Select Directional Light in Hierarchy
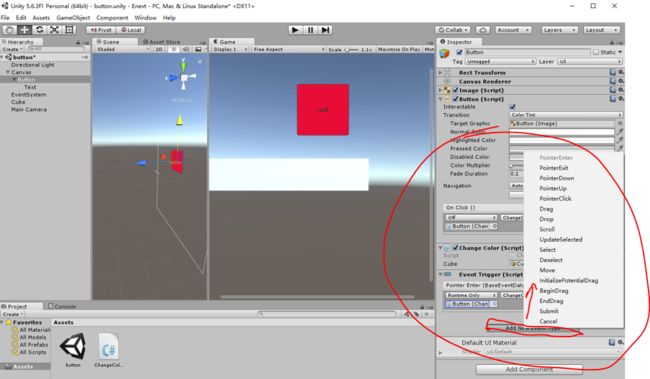Viewport: 650px width, 379px height. pos(32,65)
